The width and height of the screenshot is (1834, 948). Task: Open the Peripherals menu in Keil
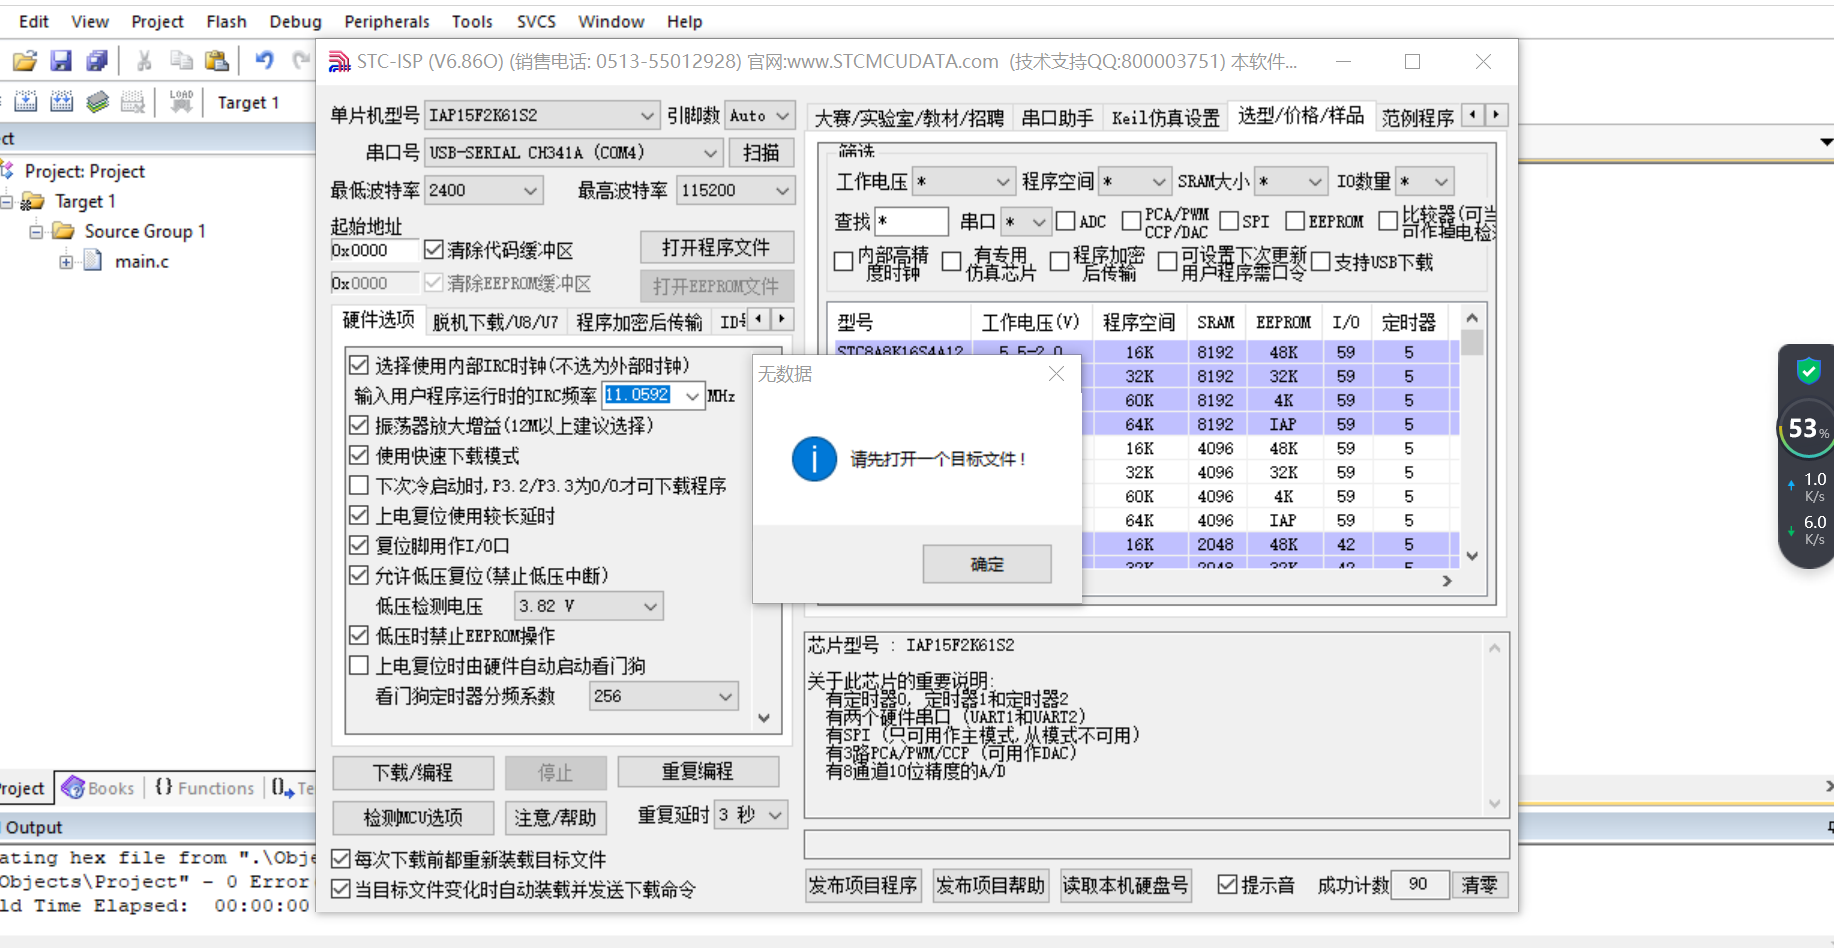(386, 21)
